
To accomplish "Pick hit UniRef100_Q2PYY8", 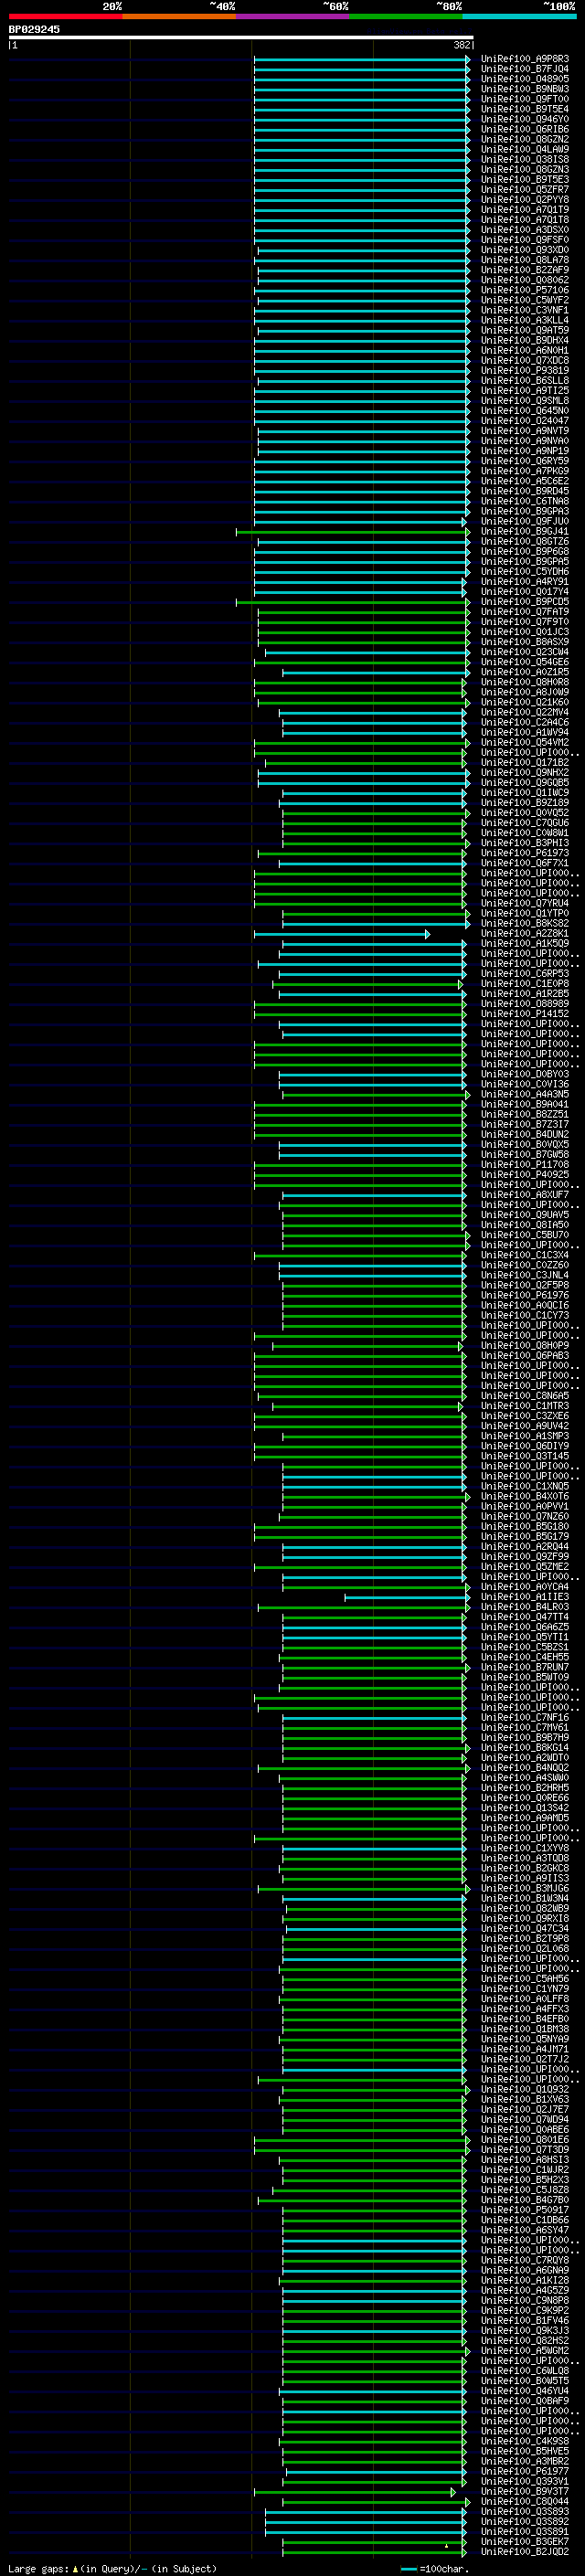I will coord(525,200).
